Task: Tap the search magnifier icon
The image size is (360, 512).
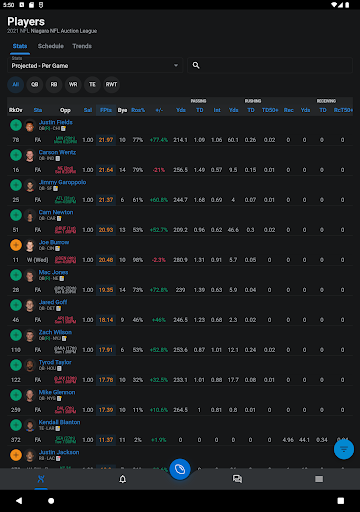Action: pyautogui.click(x=196, y=65)
